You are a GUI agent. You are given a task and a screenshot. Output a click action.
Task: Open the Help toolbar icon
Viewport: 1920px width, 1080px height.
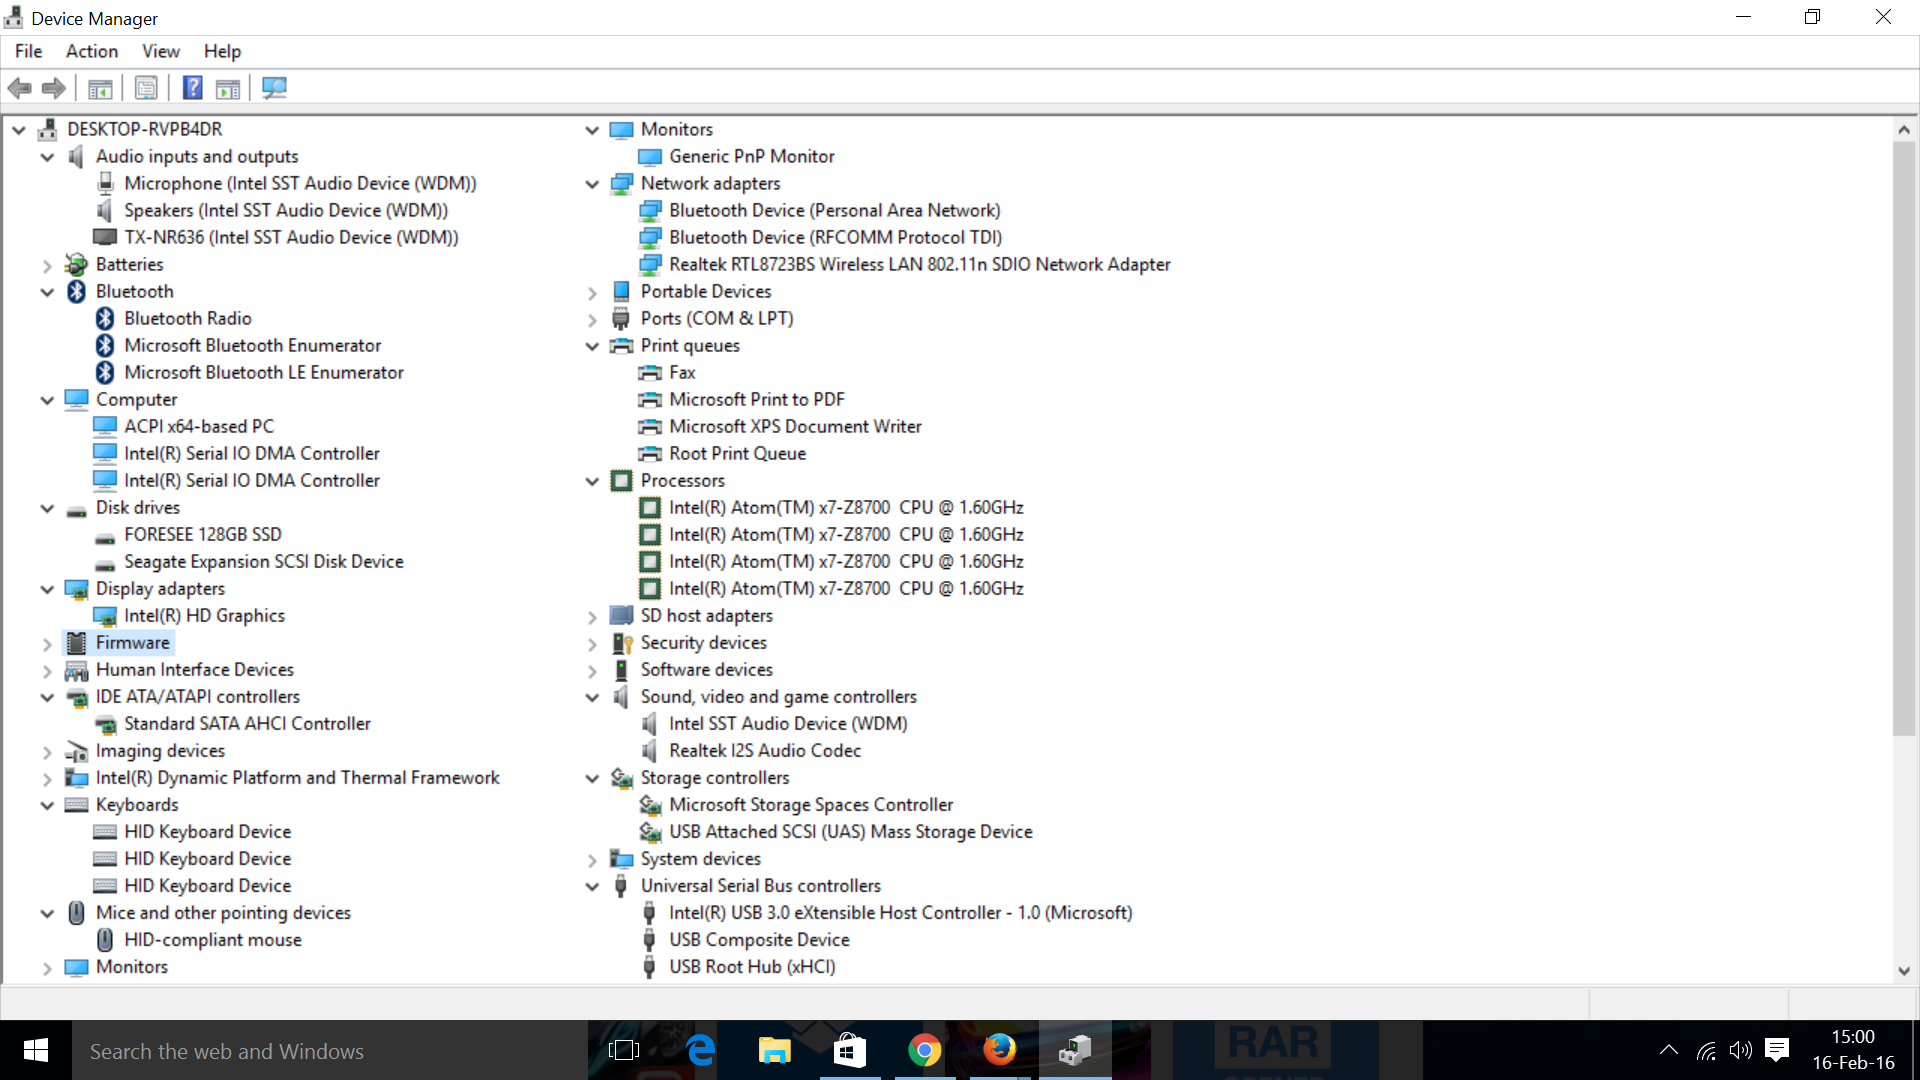(192, 88)
